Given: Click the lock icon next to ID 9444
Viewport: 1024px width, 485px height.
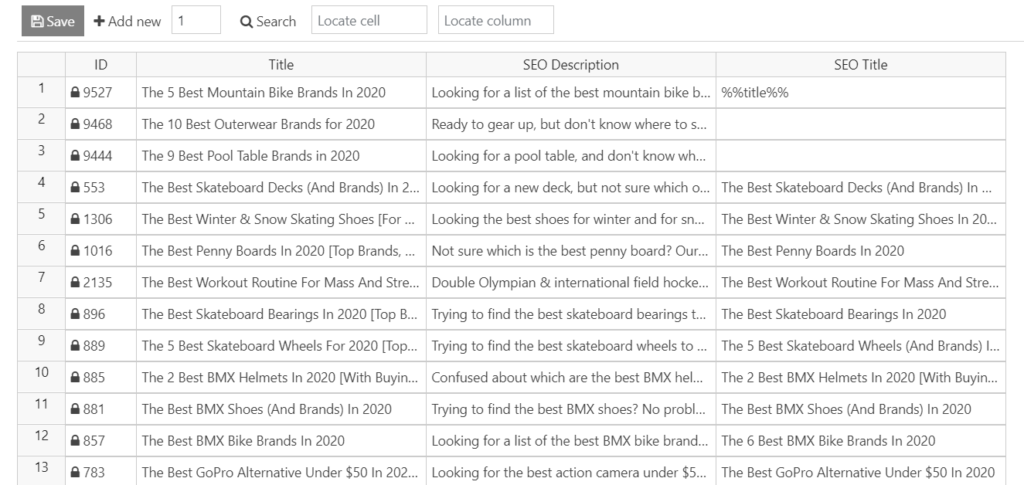Looking at the screenshot, I should click(75, 156).
